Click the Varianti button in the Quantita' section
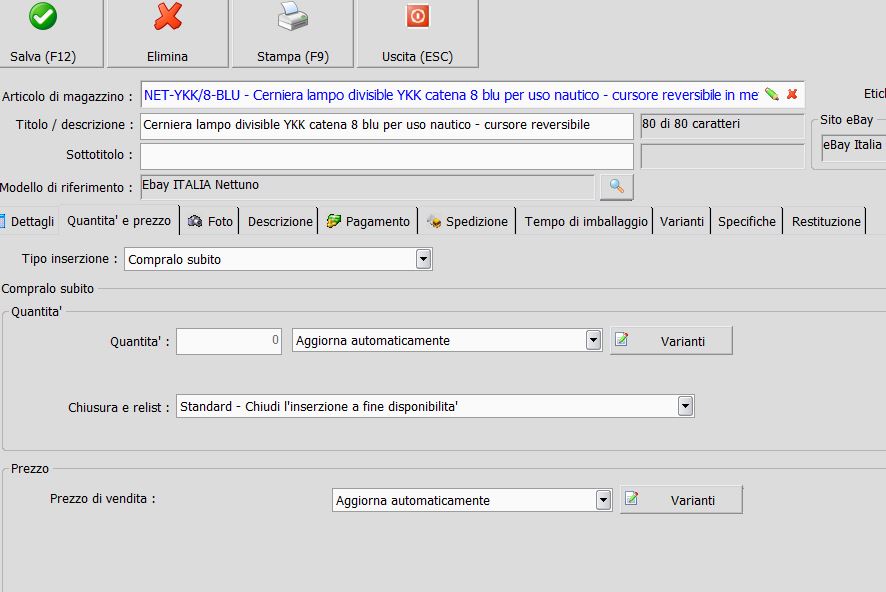The width and height of the screenshot is (886, 592). tap(671, 341)
